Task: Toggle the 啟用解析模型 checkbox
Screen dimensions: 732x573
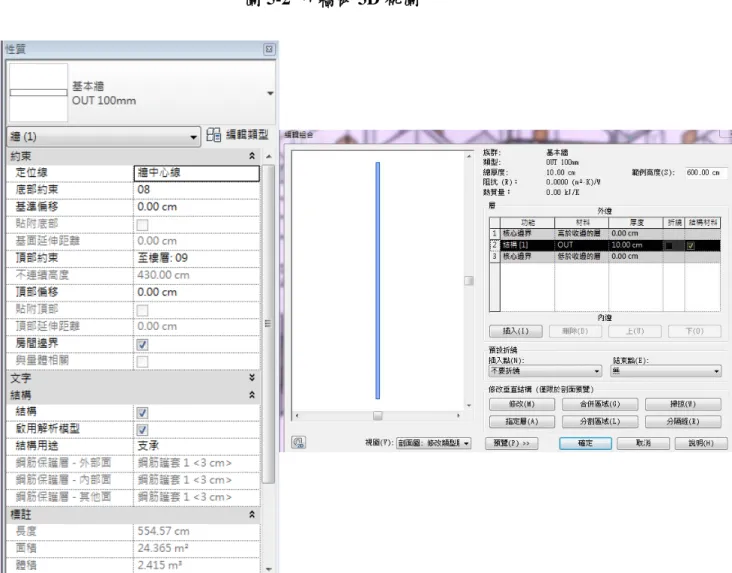Action: coord(142,430)
